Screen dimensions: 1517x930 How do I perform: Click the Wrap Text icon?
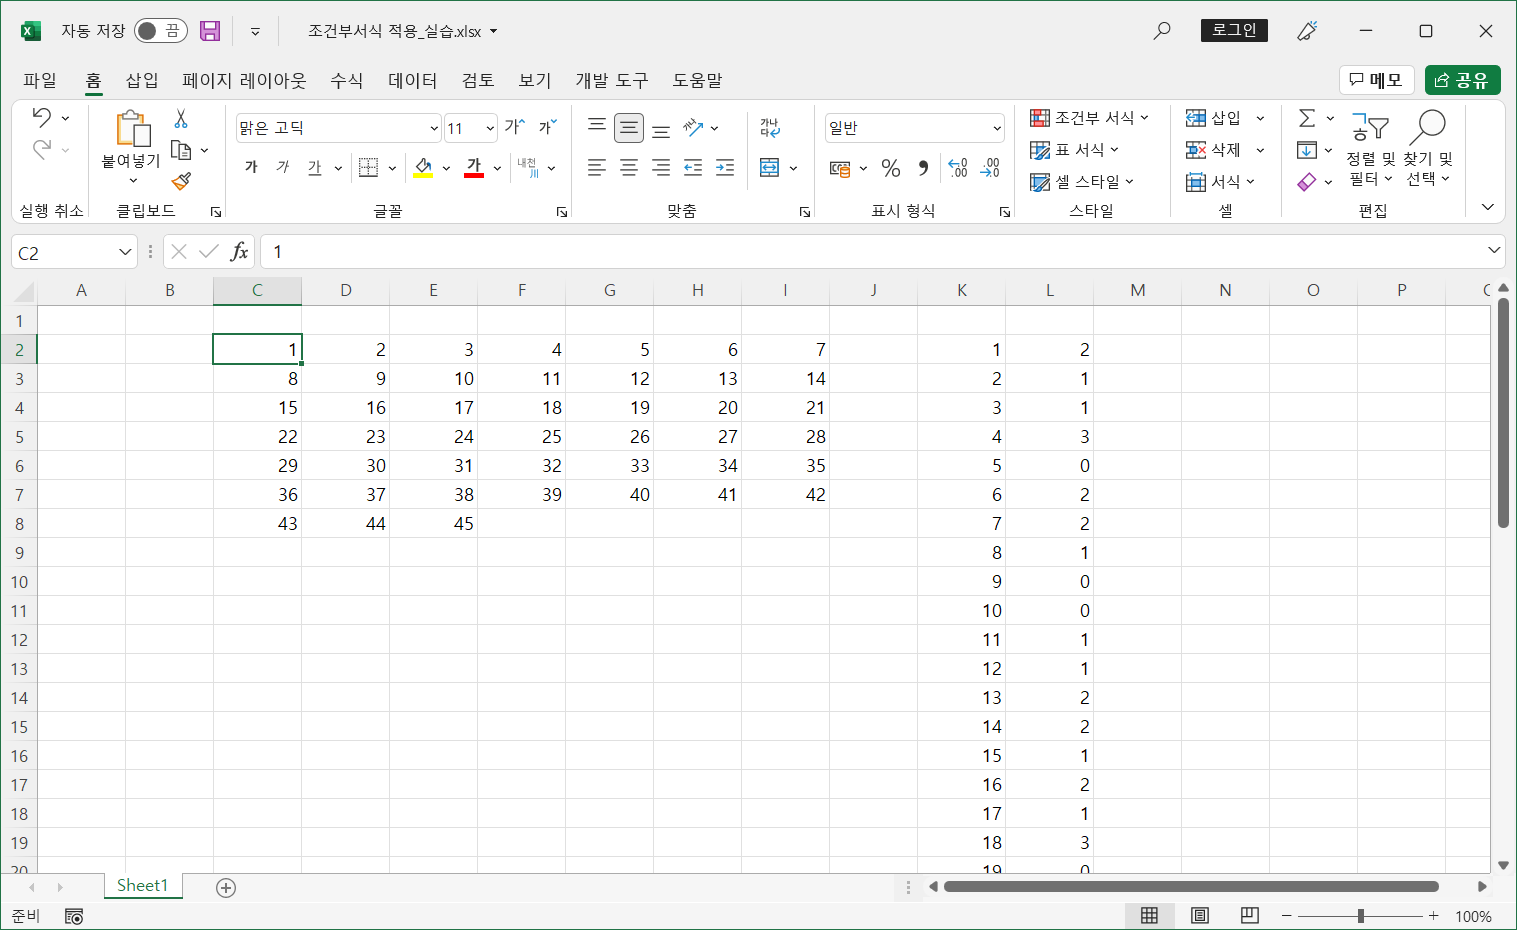[x=769, y=127]
